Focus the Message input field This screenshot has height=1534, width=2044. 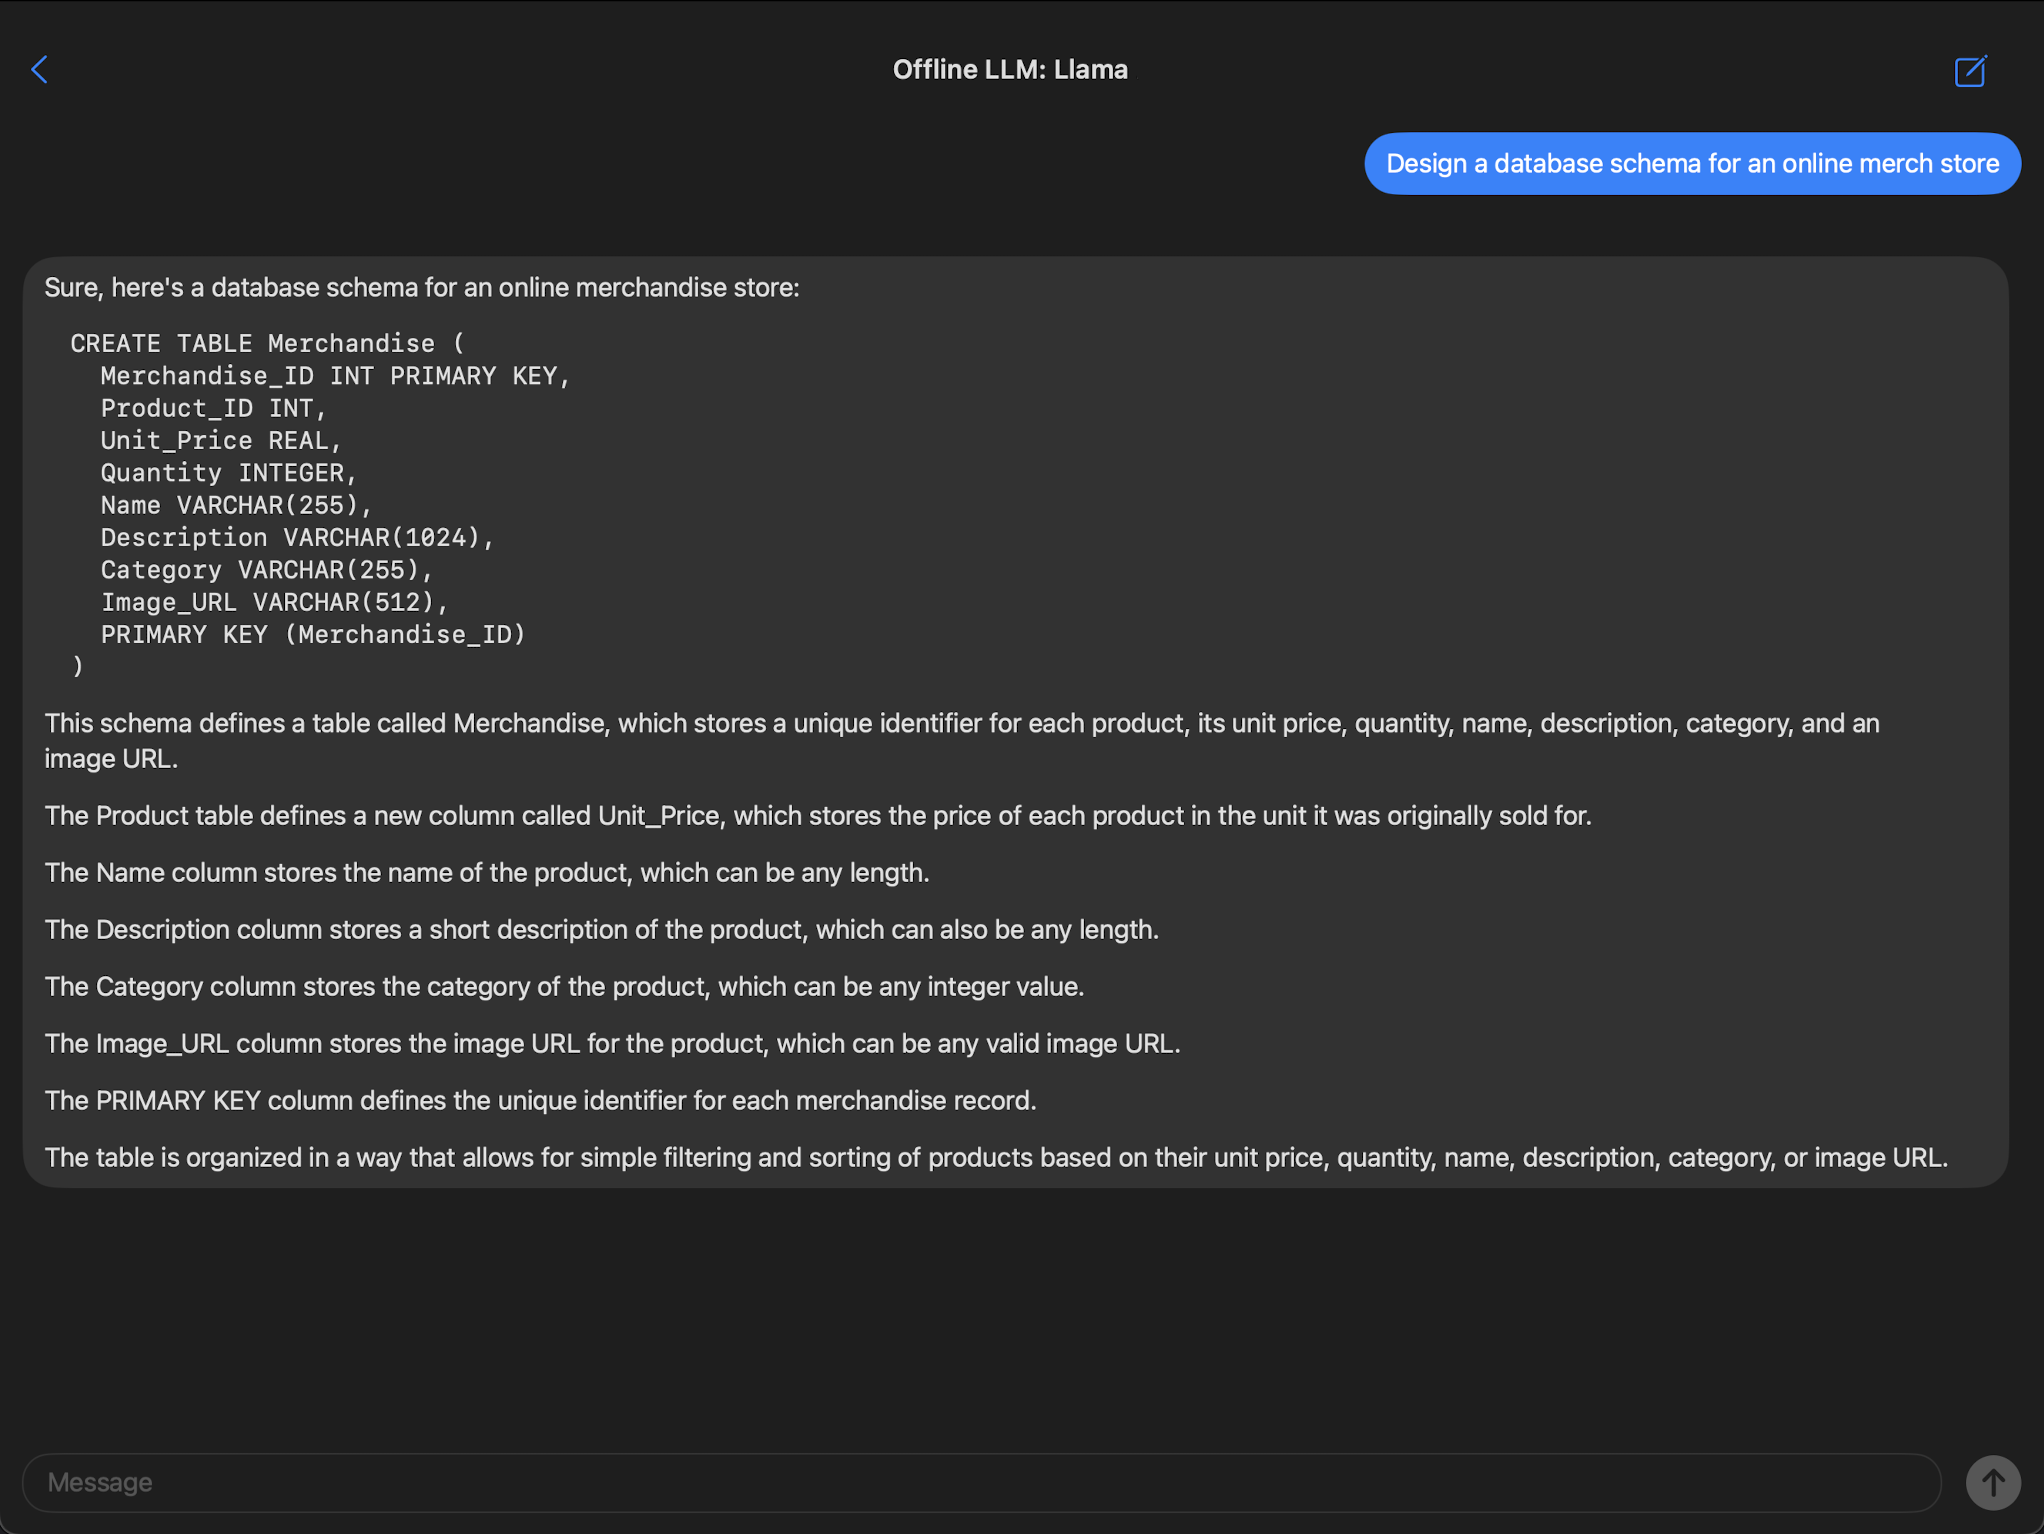[981, 1482]
